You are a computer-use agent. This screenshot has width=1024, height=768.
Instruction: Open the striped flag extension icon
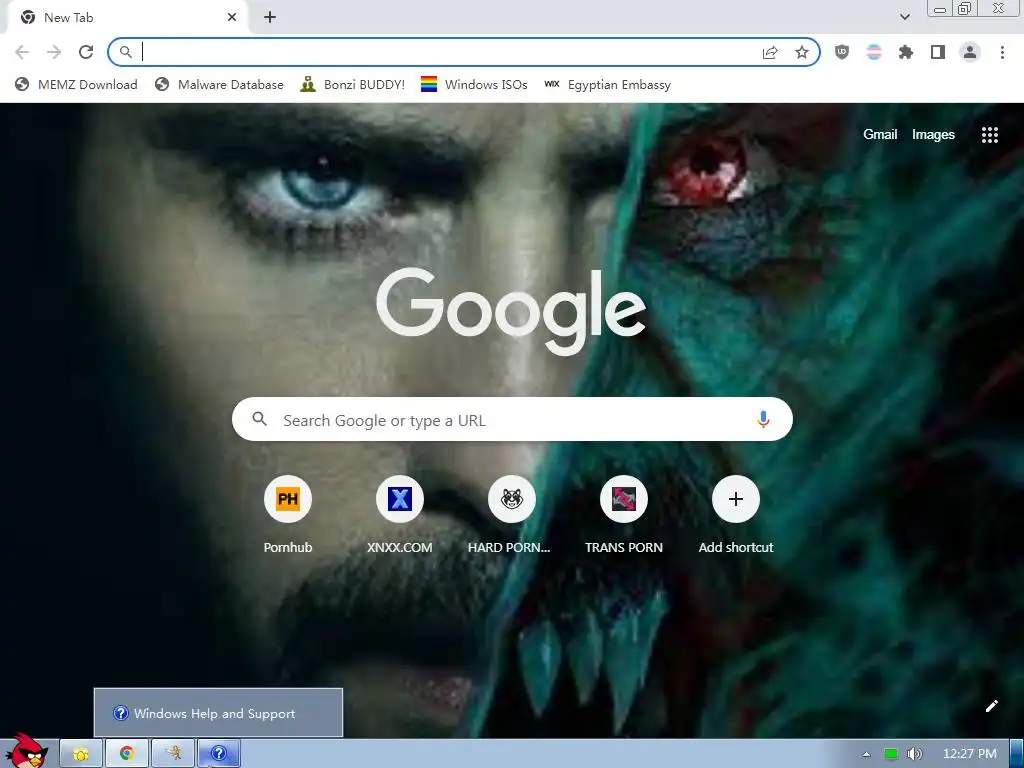pyautogui.click(x=874, y=52)
